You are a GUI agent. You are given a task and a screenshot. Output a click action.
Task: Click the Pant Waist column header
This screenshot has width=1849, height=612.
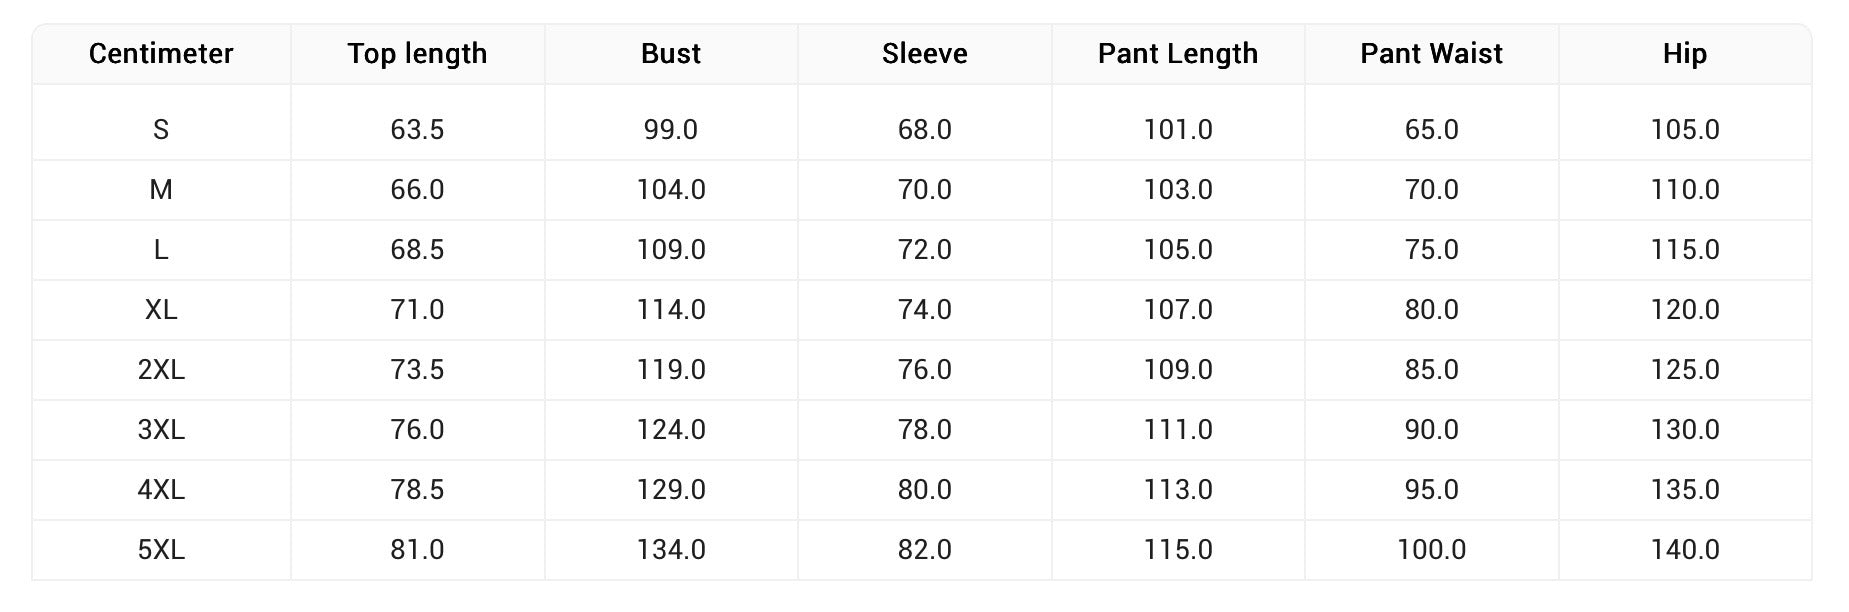click(1431, 54)
